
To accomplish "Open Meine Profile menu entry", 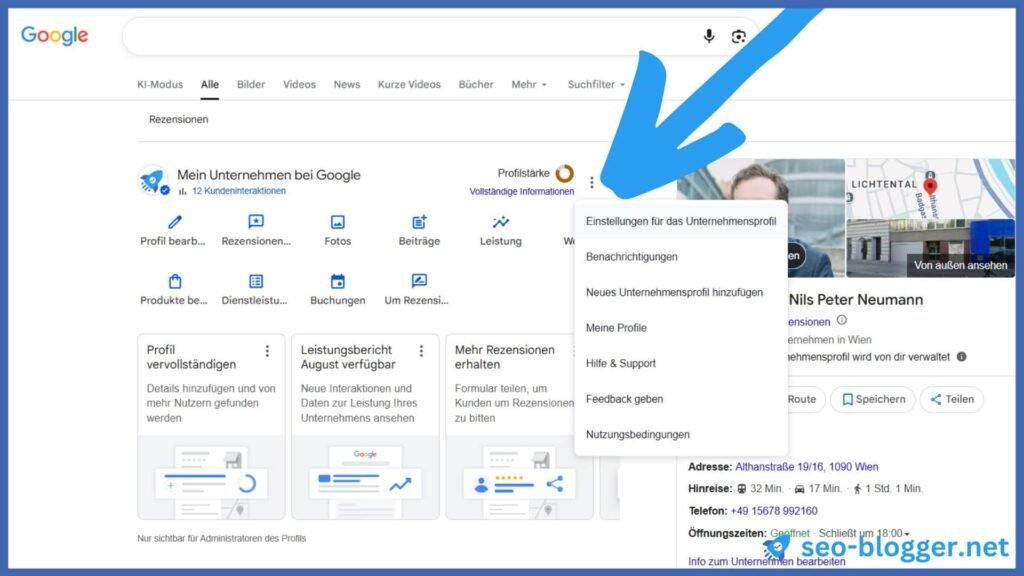I will [x=681, y=328].
